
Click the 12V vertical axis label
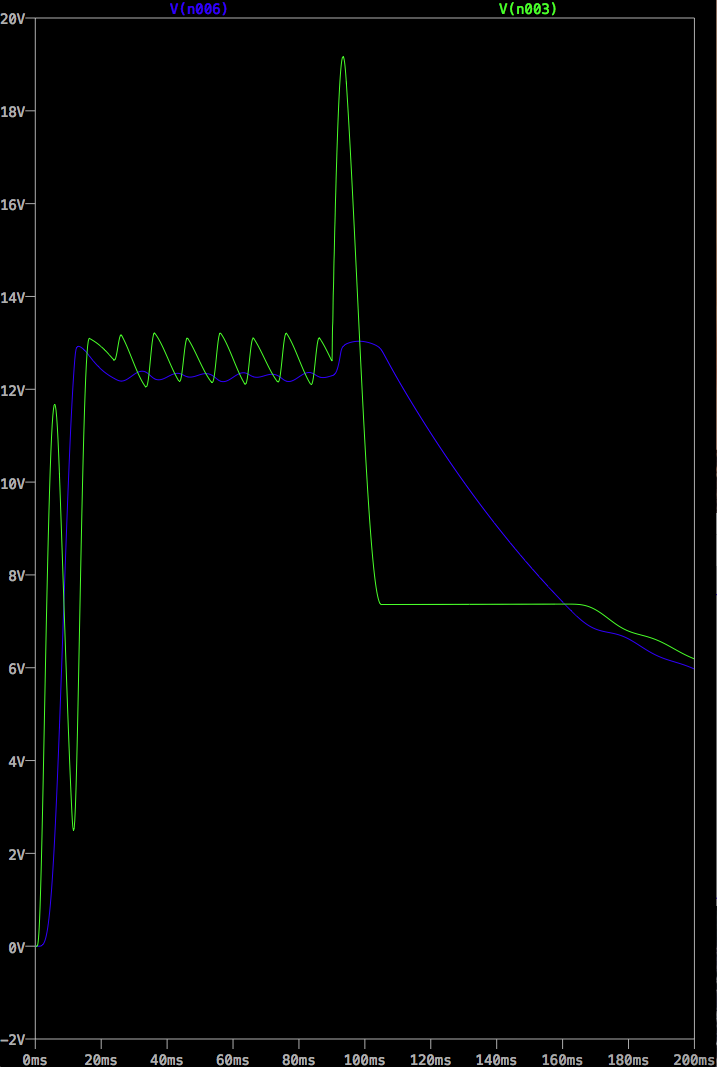13,390
